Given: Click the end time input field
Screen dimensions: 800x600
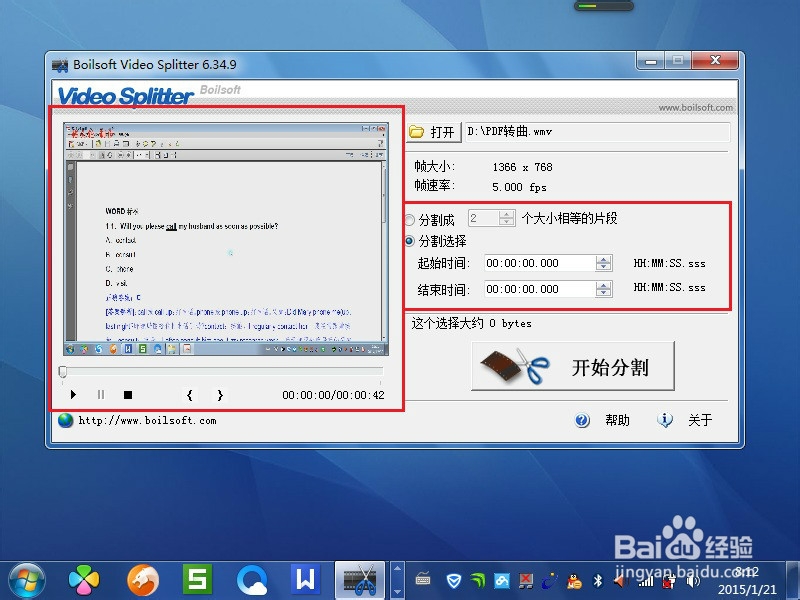Looking at the screenshot, I should point(540,289).
